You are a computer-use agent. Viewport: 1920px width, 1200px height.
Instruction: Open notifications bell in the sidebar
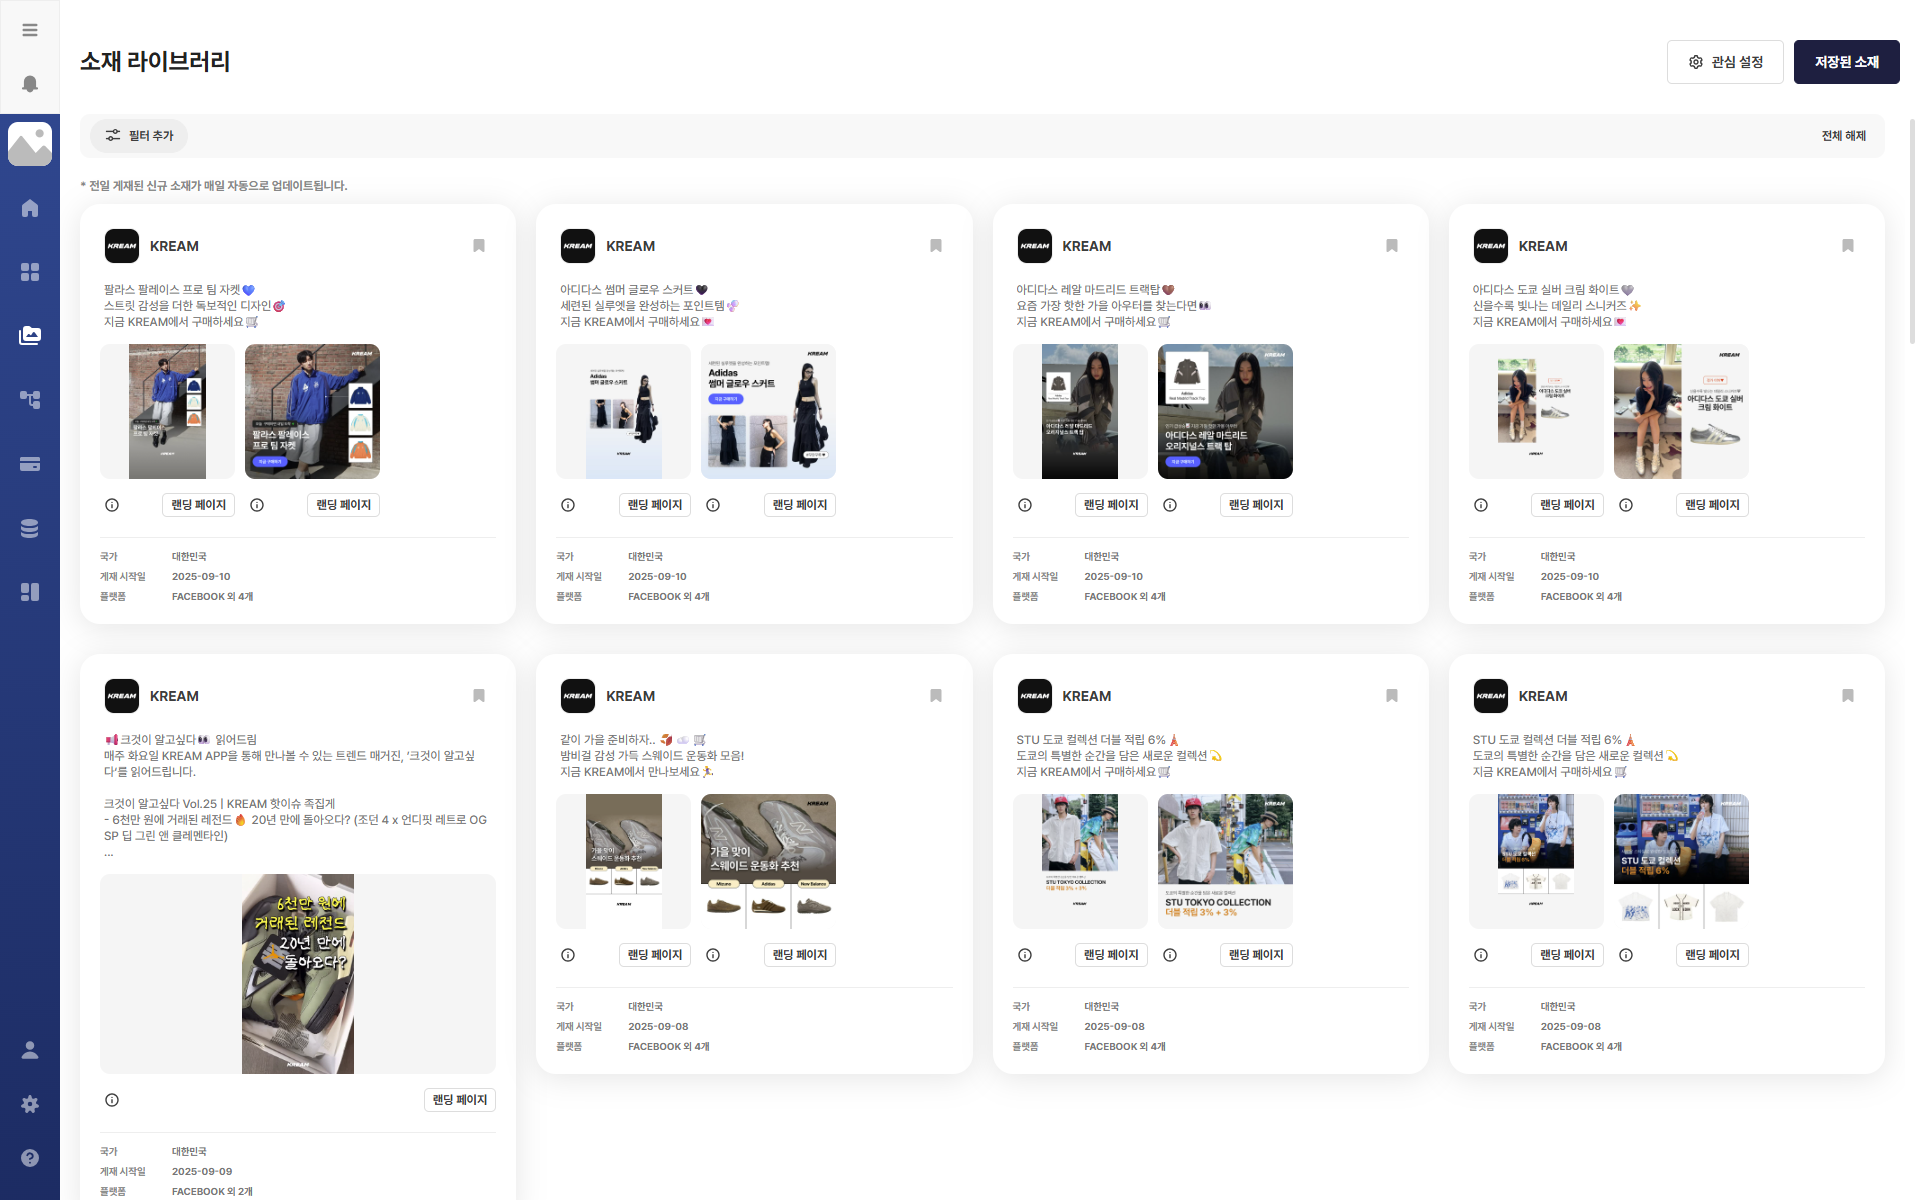pos(30,84)
